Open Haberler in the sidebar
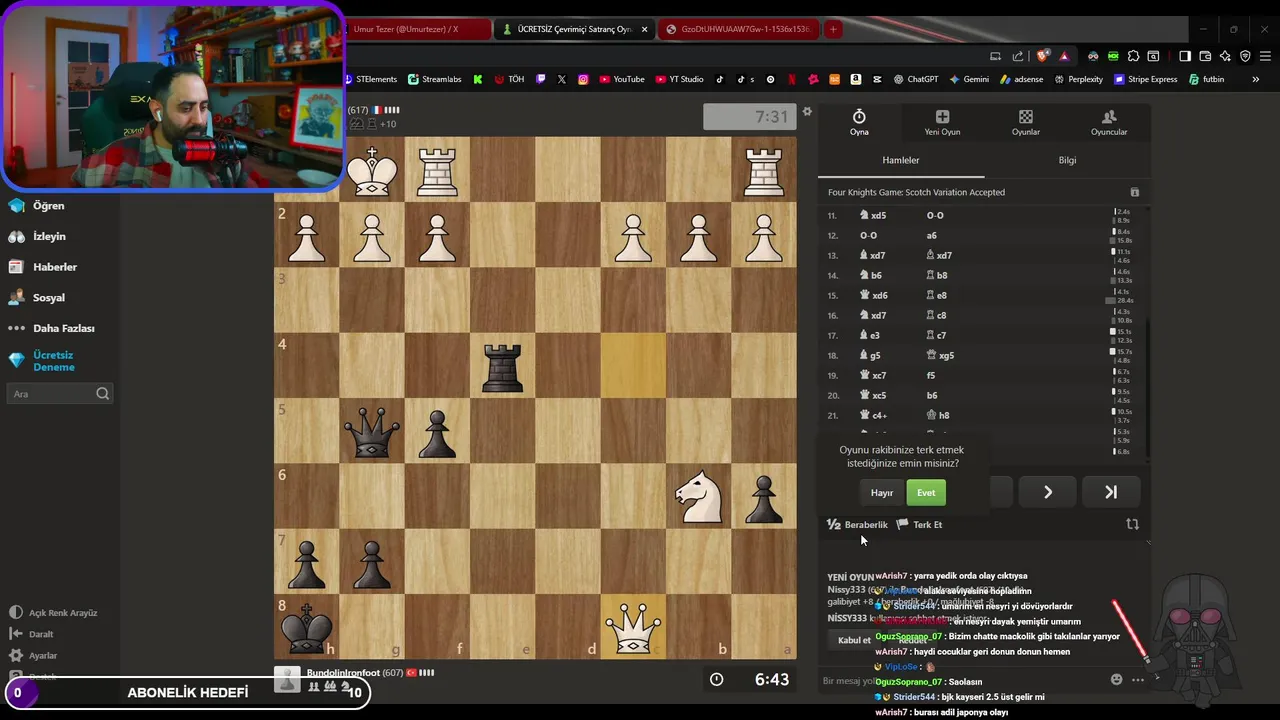Viewport: 1280px width, 720px height. tap(43, 267)
